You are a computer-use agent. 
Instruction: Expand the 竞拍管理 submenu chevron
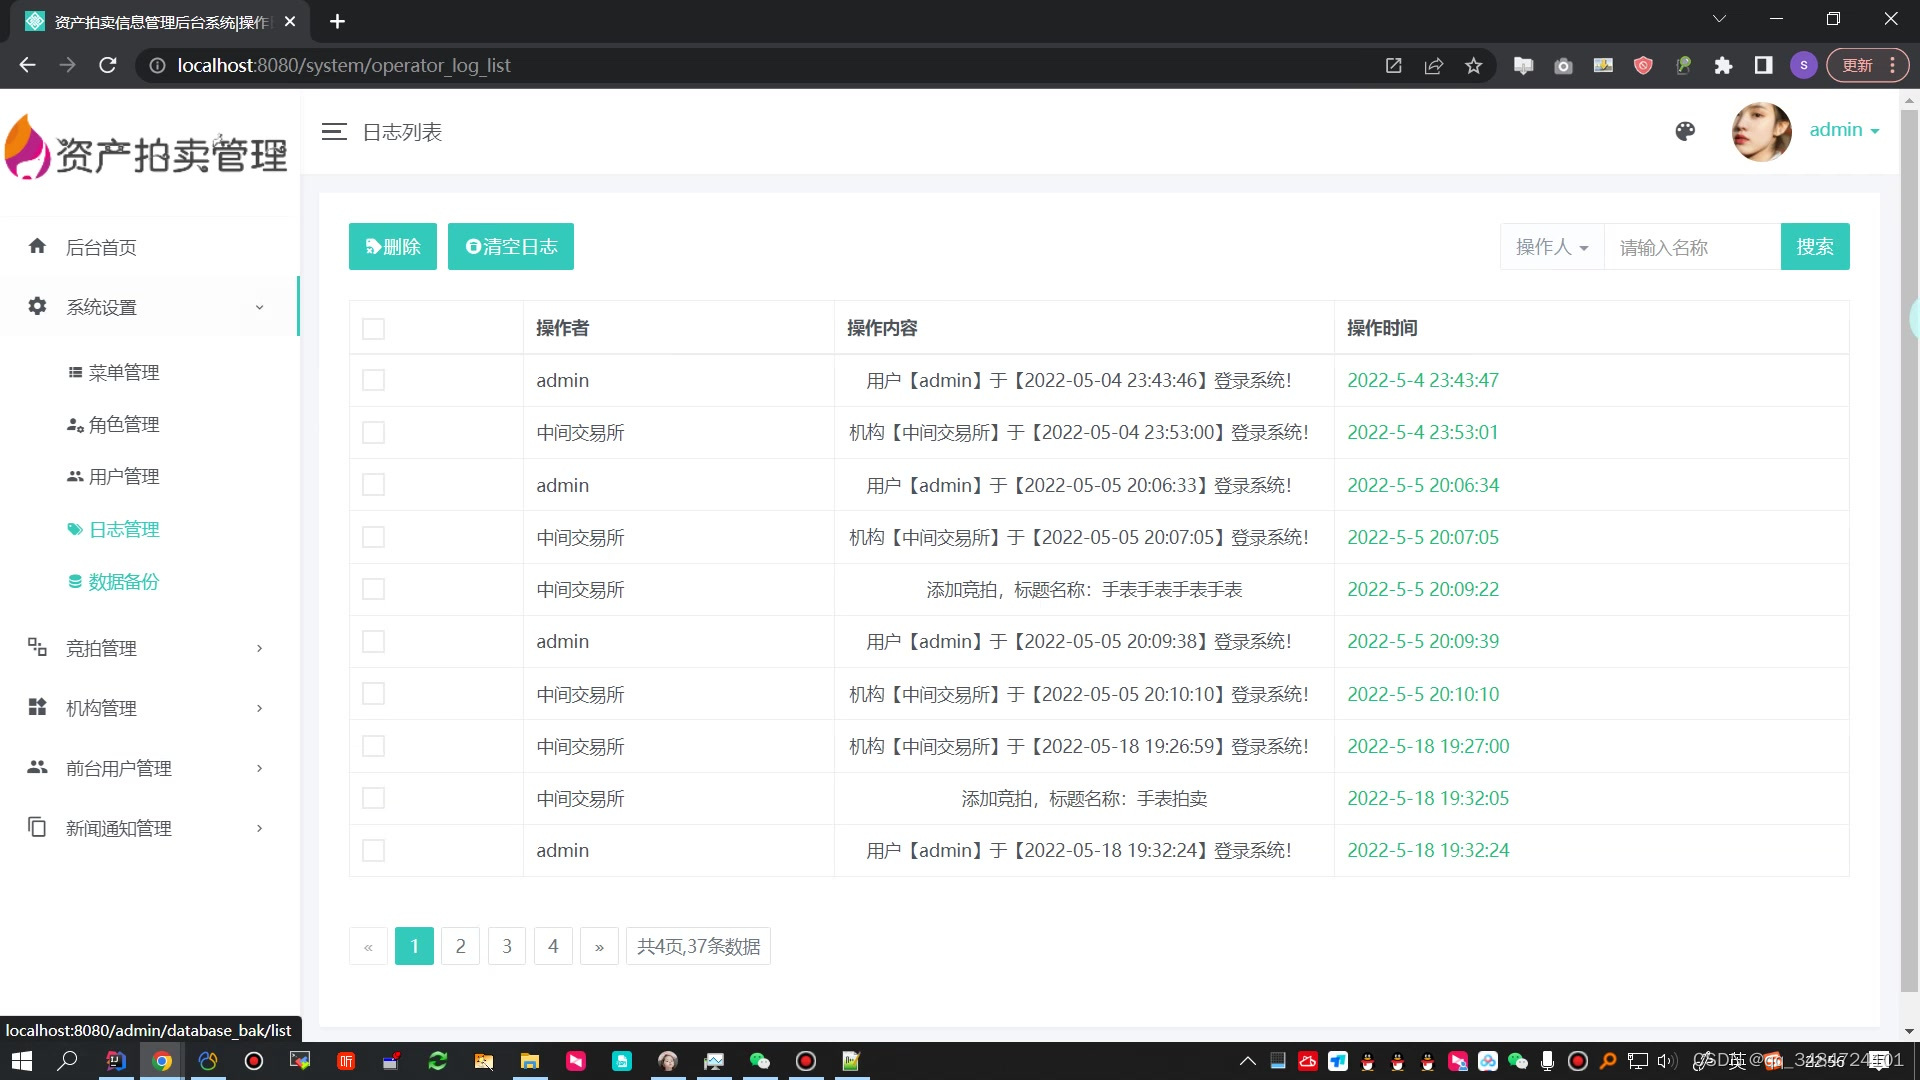coord(259,648)
